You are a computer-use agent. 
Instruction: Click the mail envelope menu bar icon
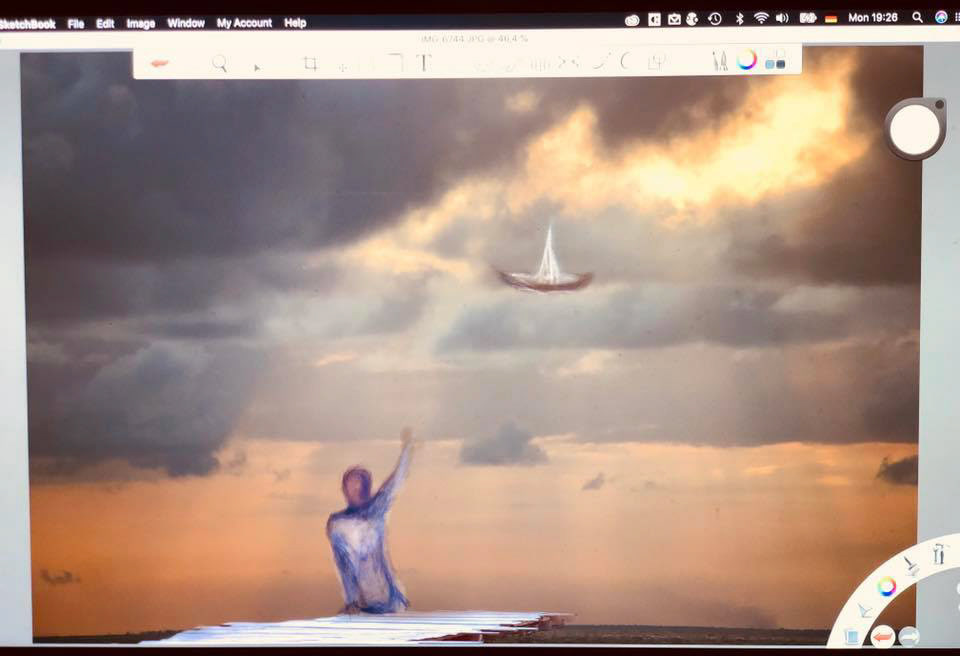point(674,20)
